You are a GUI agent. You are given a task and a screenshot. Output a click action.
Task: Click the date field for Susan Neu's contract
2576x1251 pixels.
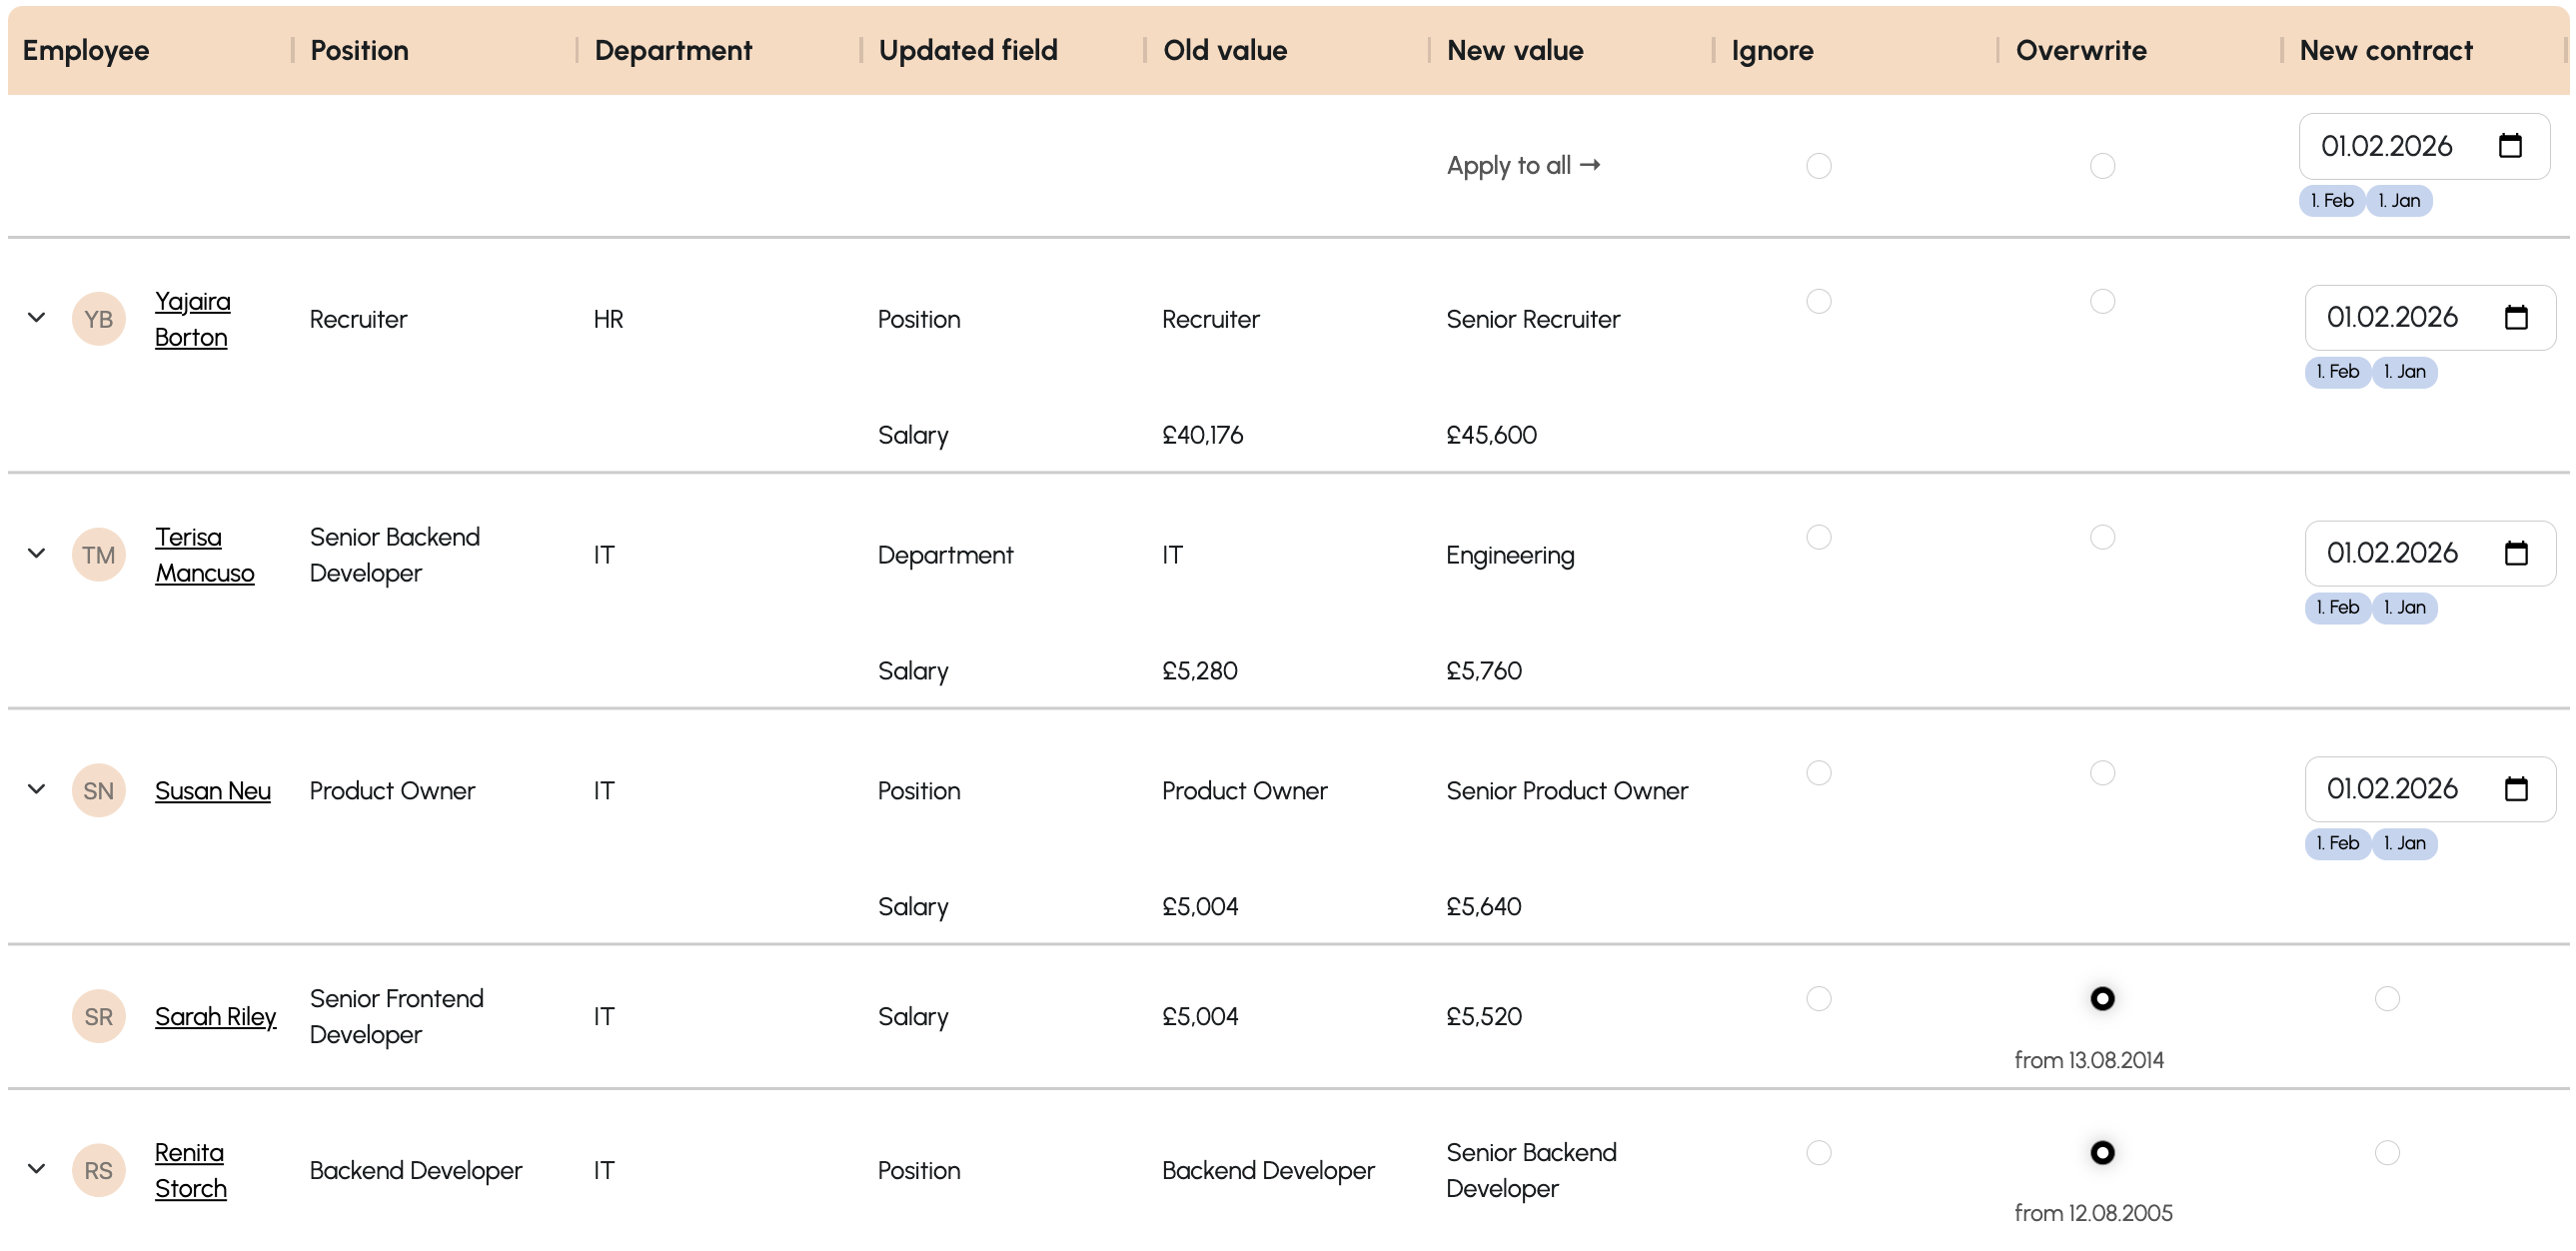pyautogui.click(x=2392, y=789)
